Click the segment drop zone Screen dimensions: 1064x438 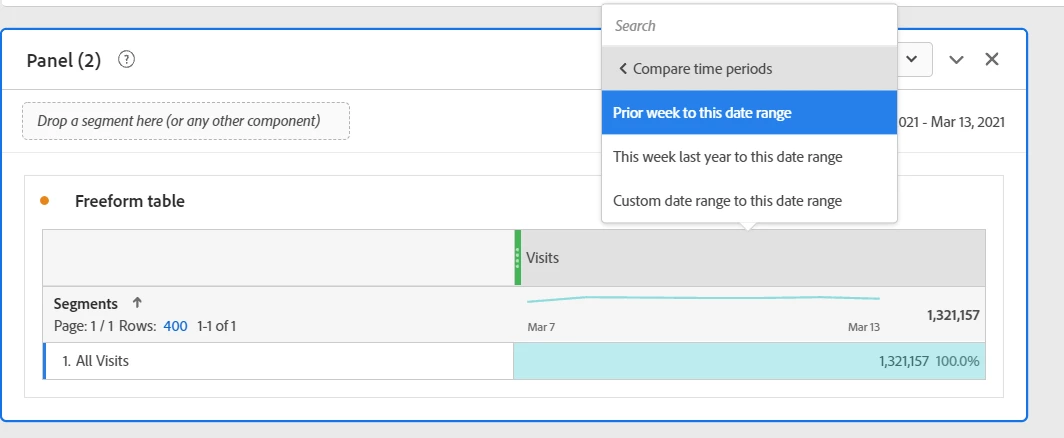tap(186, 121)
